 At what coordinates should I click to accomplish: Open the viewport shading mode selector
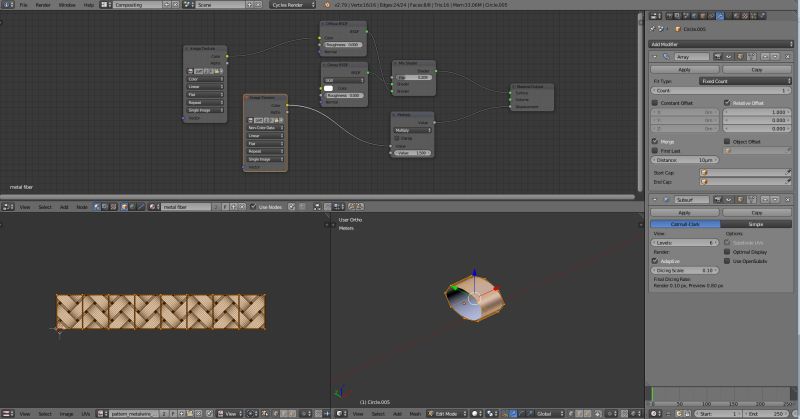tap(477, 413)
